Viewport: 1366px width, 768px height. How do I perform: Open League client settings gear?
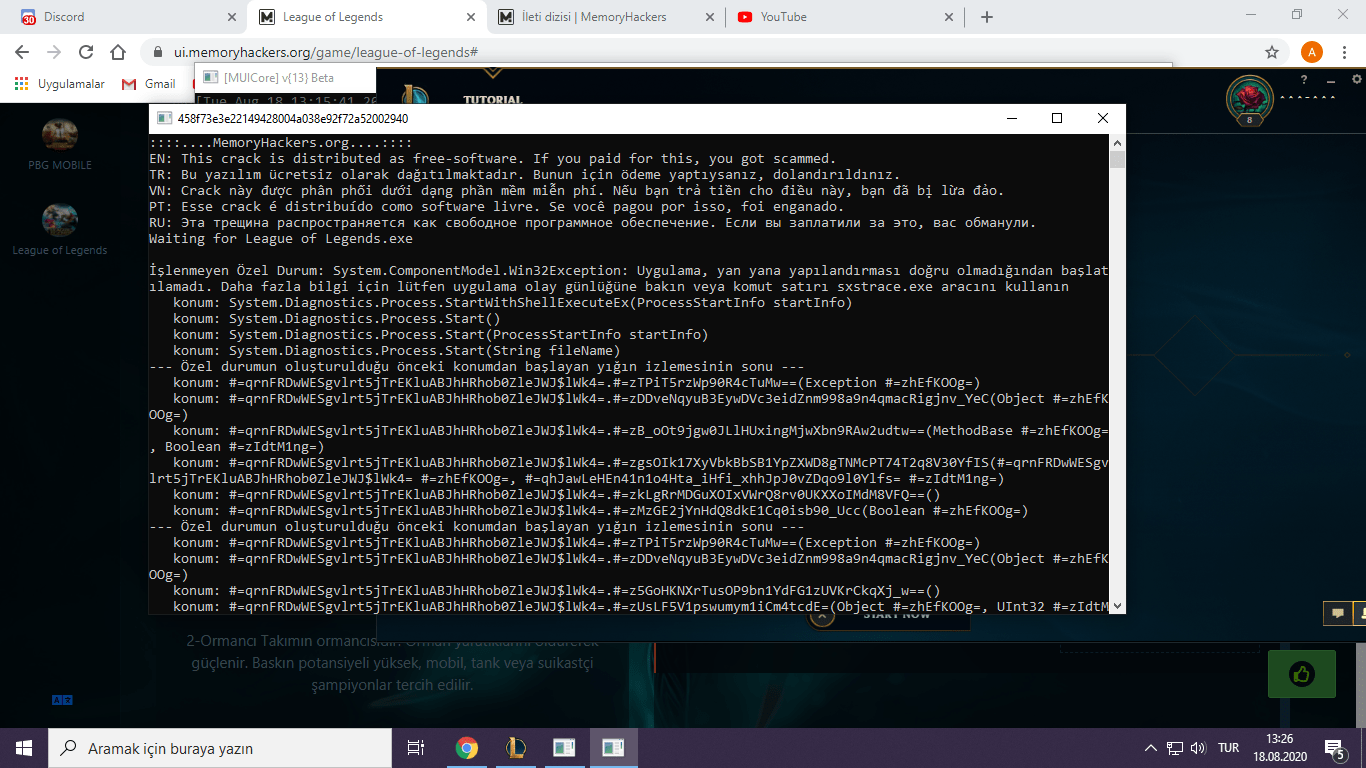(1357, 80)
